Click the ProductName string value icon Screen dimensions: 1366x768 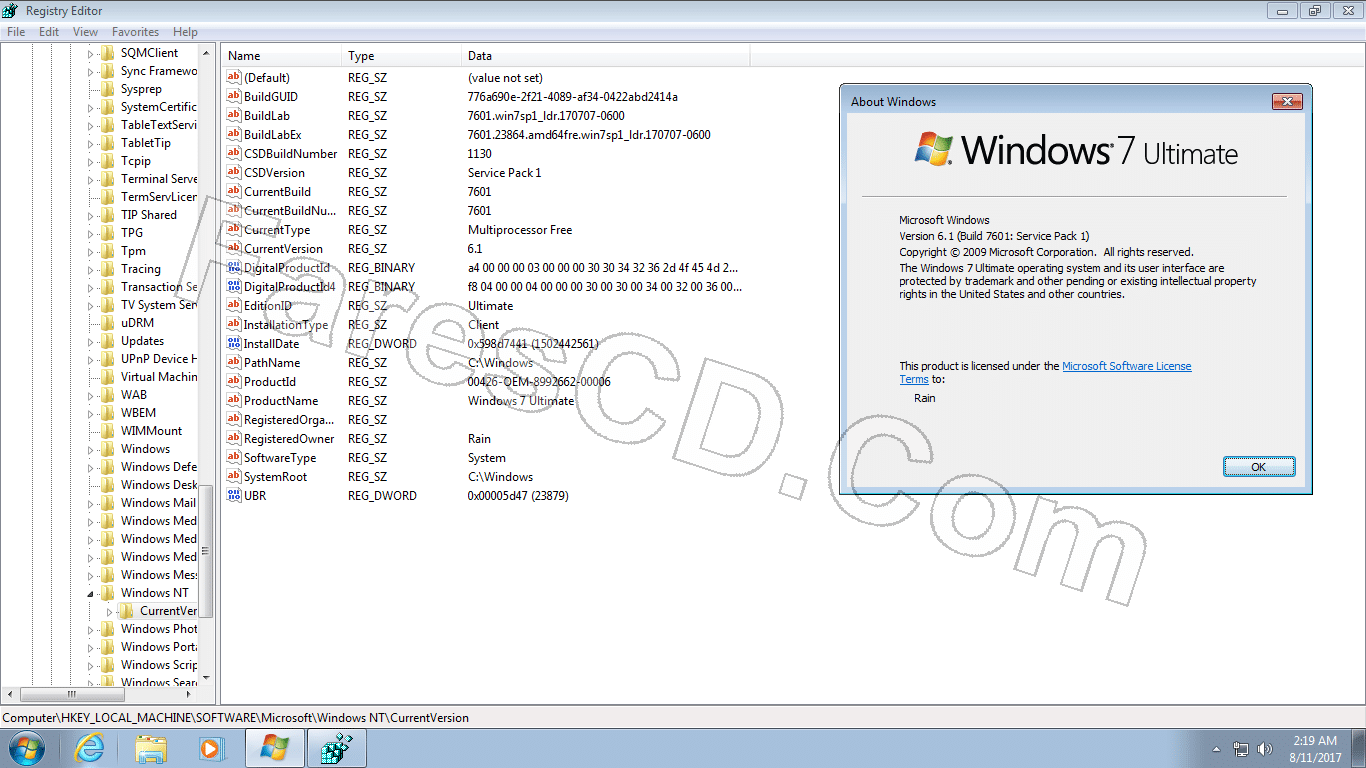point(234,401)
